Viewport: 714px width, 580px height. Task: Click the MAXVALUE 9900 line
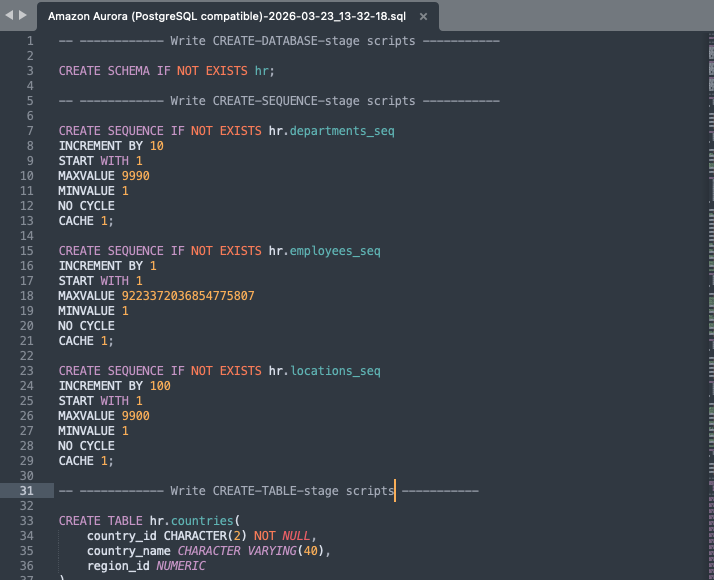[104, 416]
